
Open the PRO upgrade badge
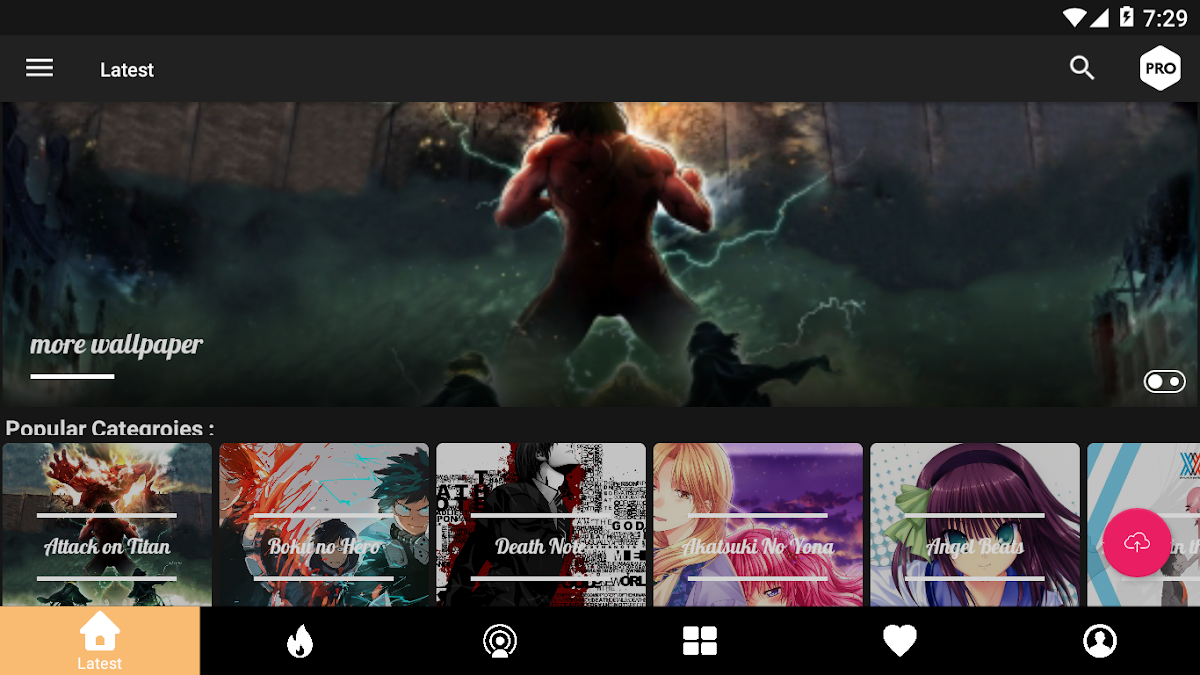pos(1160,69)
